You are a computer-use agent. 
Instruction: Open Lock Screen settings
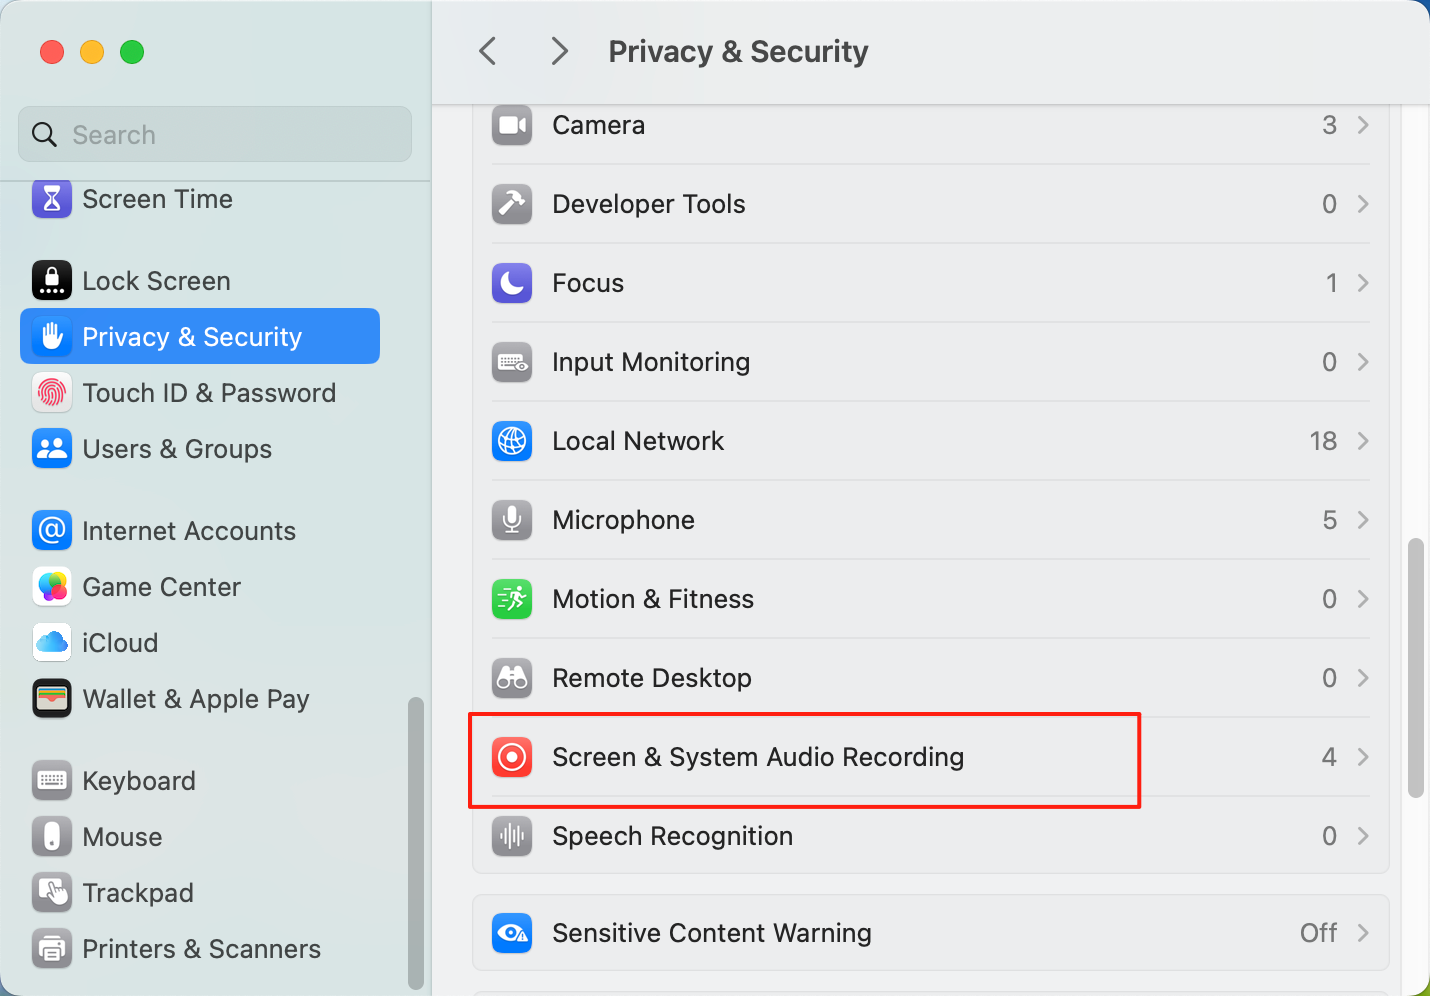(156, 280)
